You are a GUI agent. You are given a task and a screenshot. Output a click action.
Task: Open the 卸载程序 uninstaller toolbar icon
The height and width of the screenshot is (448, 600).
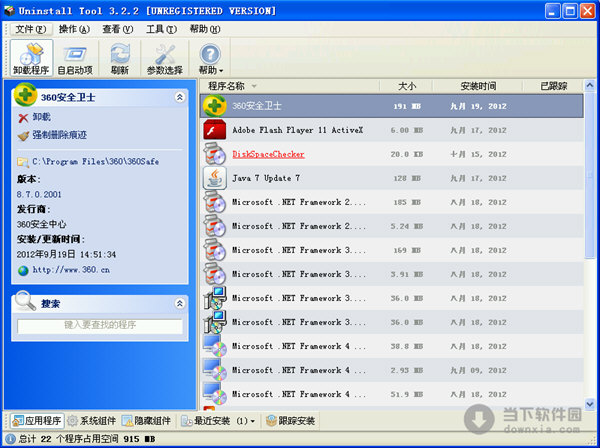(x=31, y=58)
